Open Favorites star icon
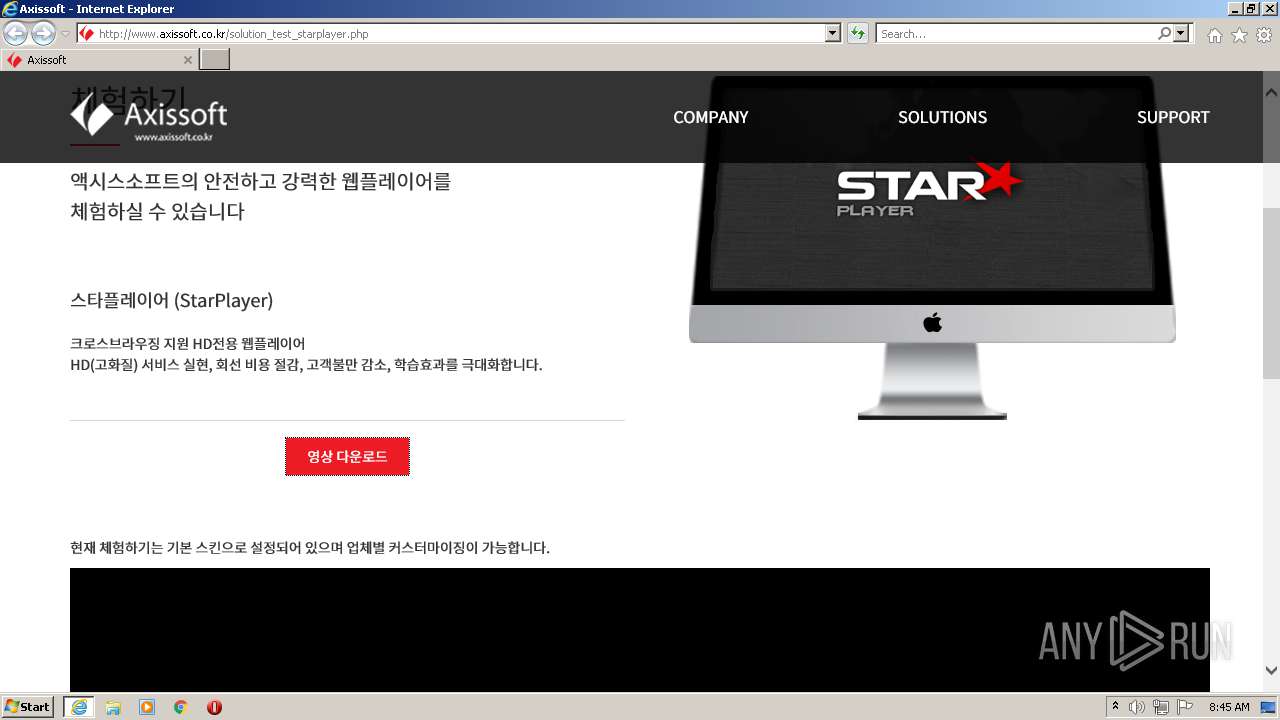1280x720 pixels. pyautogui.click(x=1239, y=35)
